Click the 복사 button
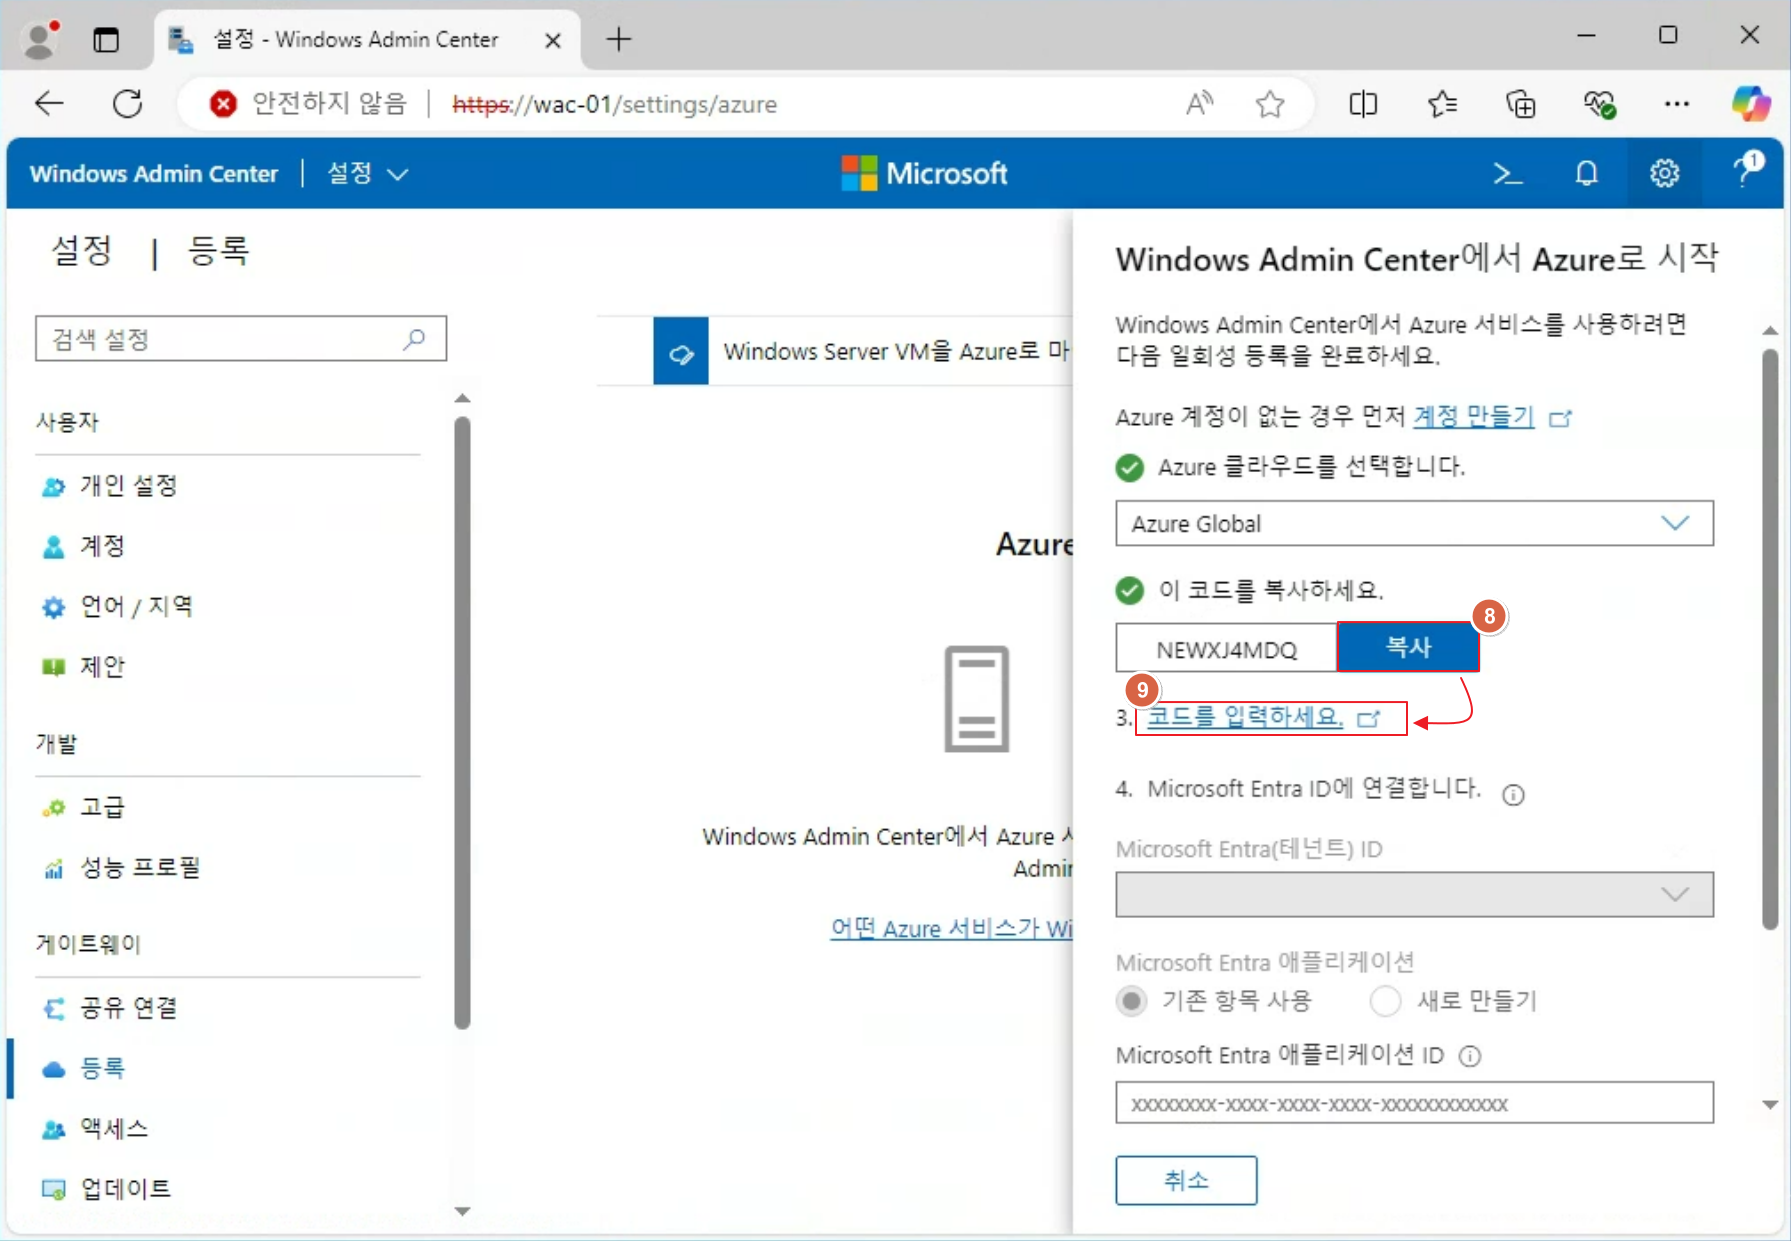 coord(1407,647)
